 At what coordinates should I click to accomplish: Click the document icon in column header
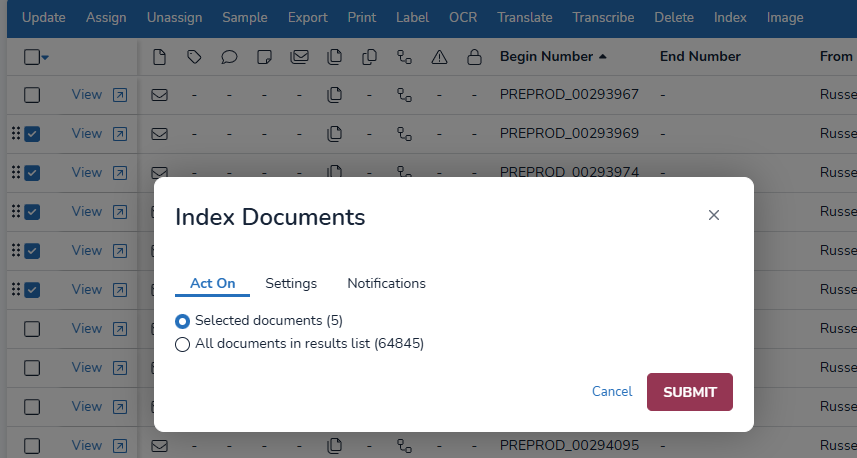159,57
